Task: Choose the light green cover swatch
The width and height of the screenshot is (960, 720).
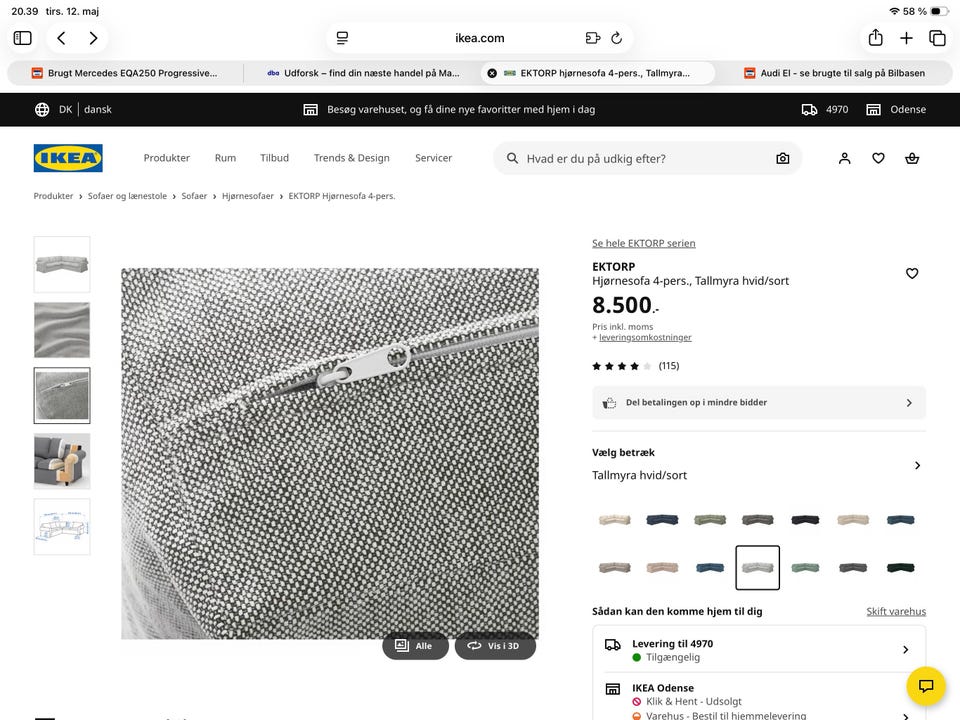Action: (805, 568)
